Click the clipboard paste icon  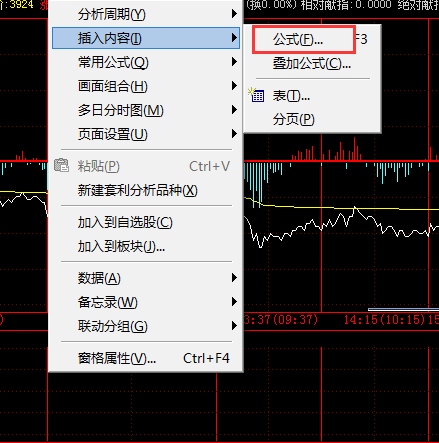tap(62, 165)
